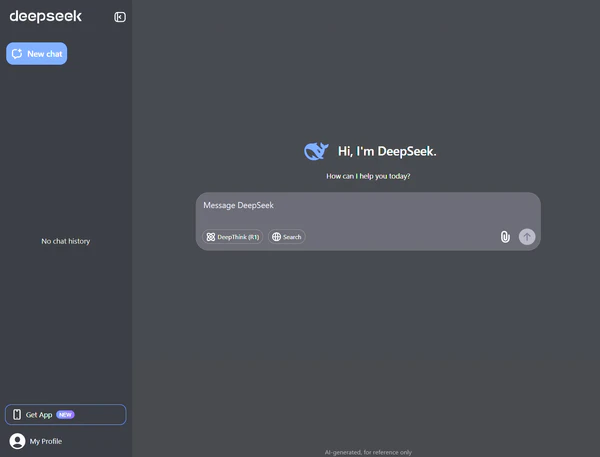Image resolution: width=600 pixels, height=457 pixels.
Task: Click the AI-generated disclaimer footer text
Action: [367, 452]
